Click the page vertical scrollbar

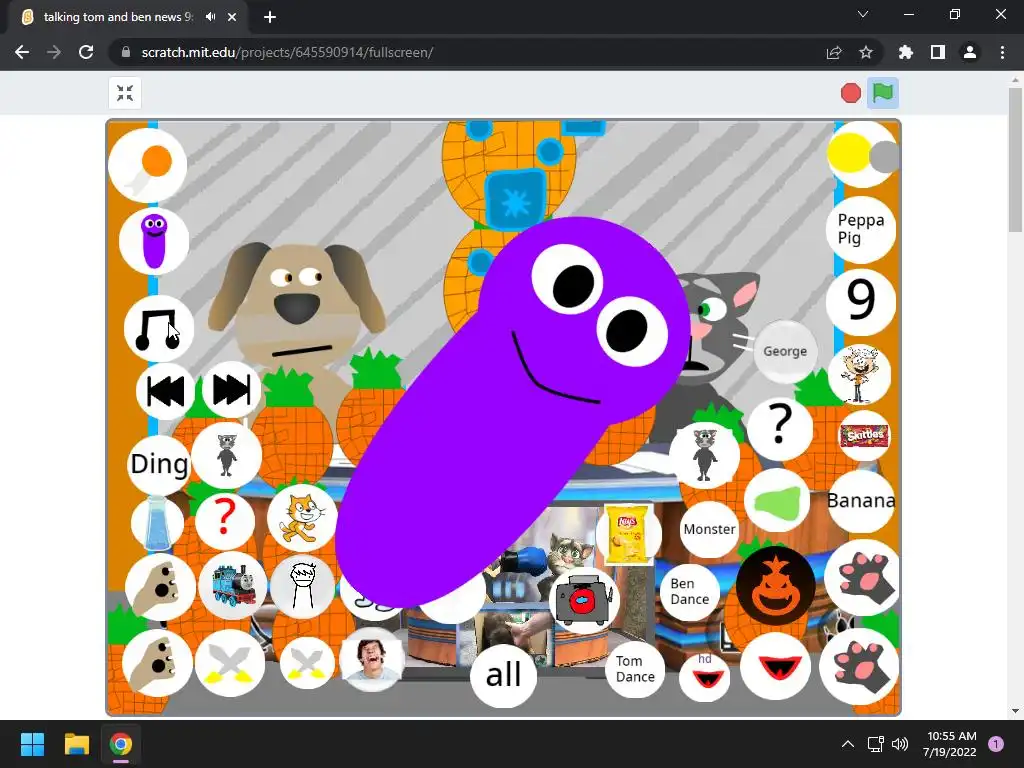tap(1015, 160)
